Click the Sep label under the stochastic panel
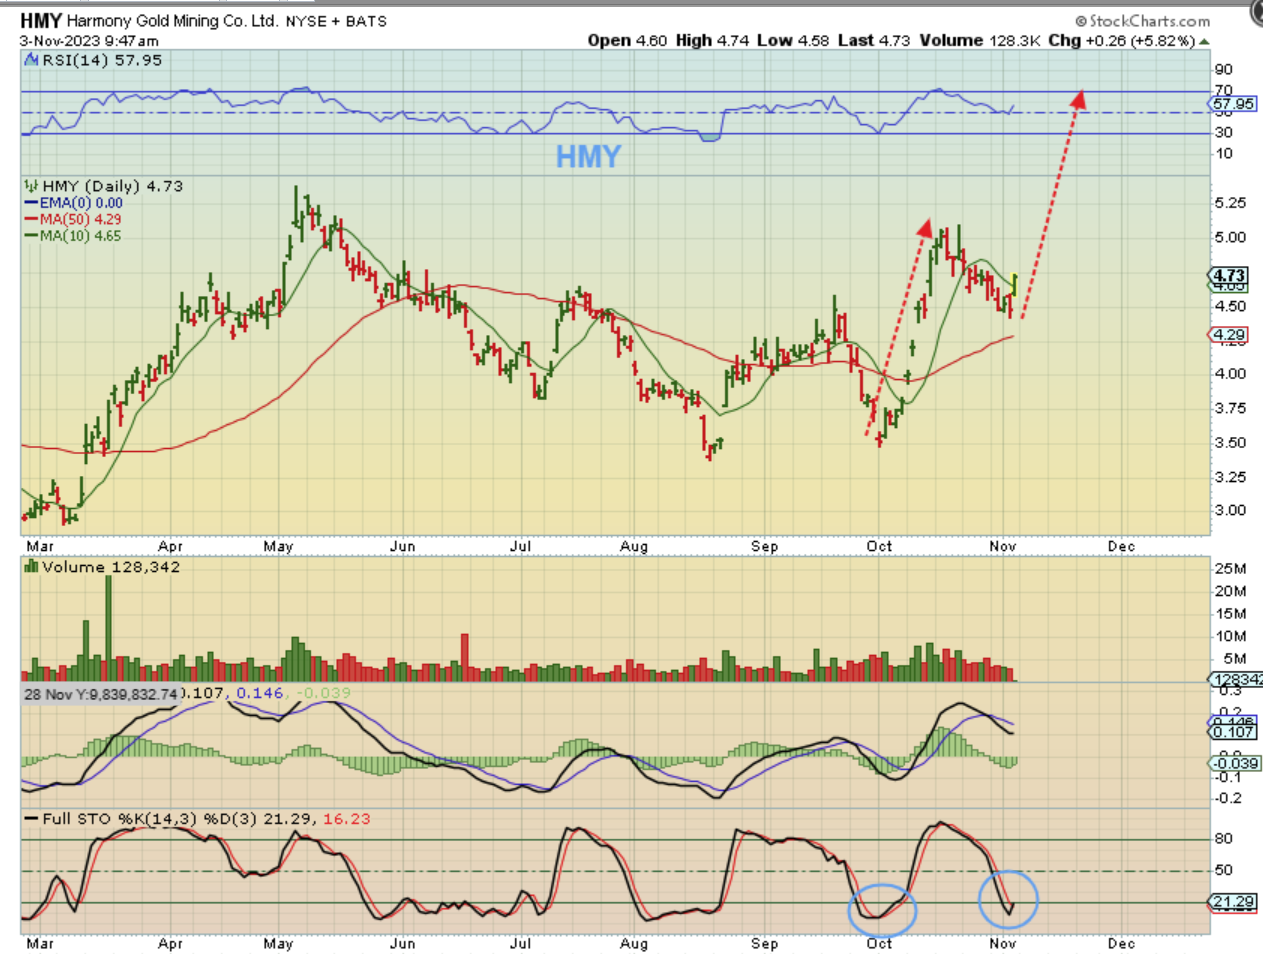The height and width of the screenshot is (954, 1263). coord(765,944)
